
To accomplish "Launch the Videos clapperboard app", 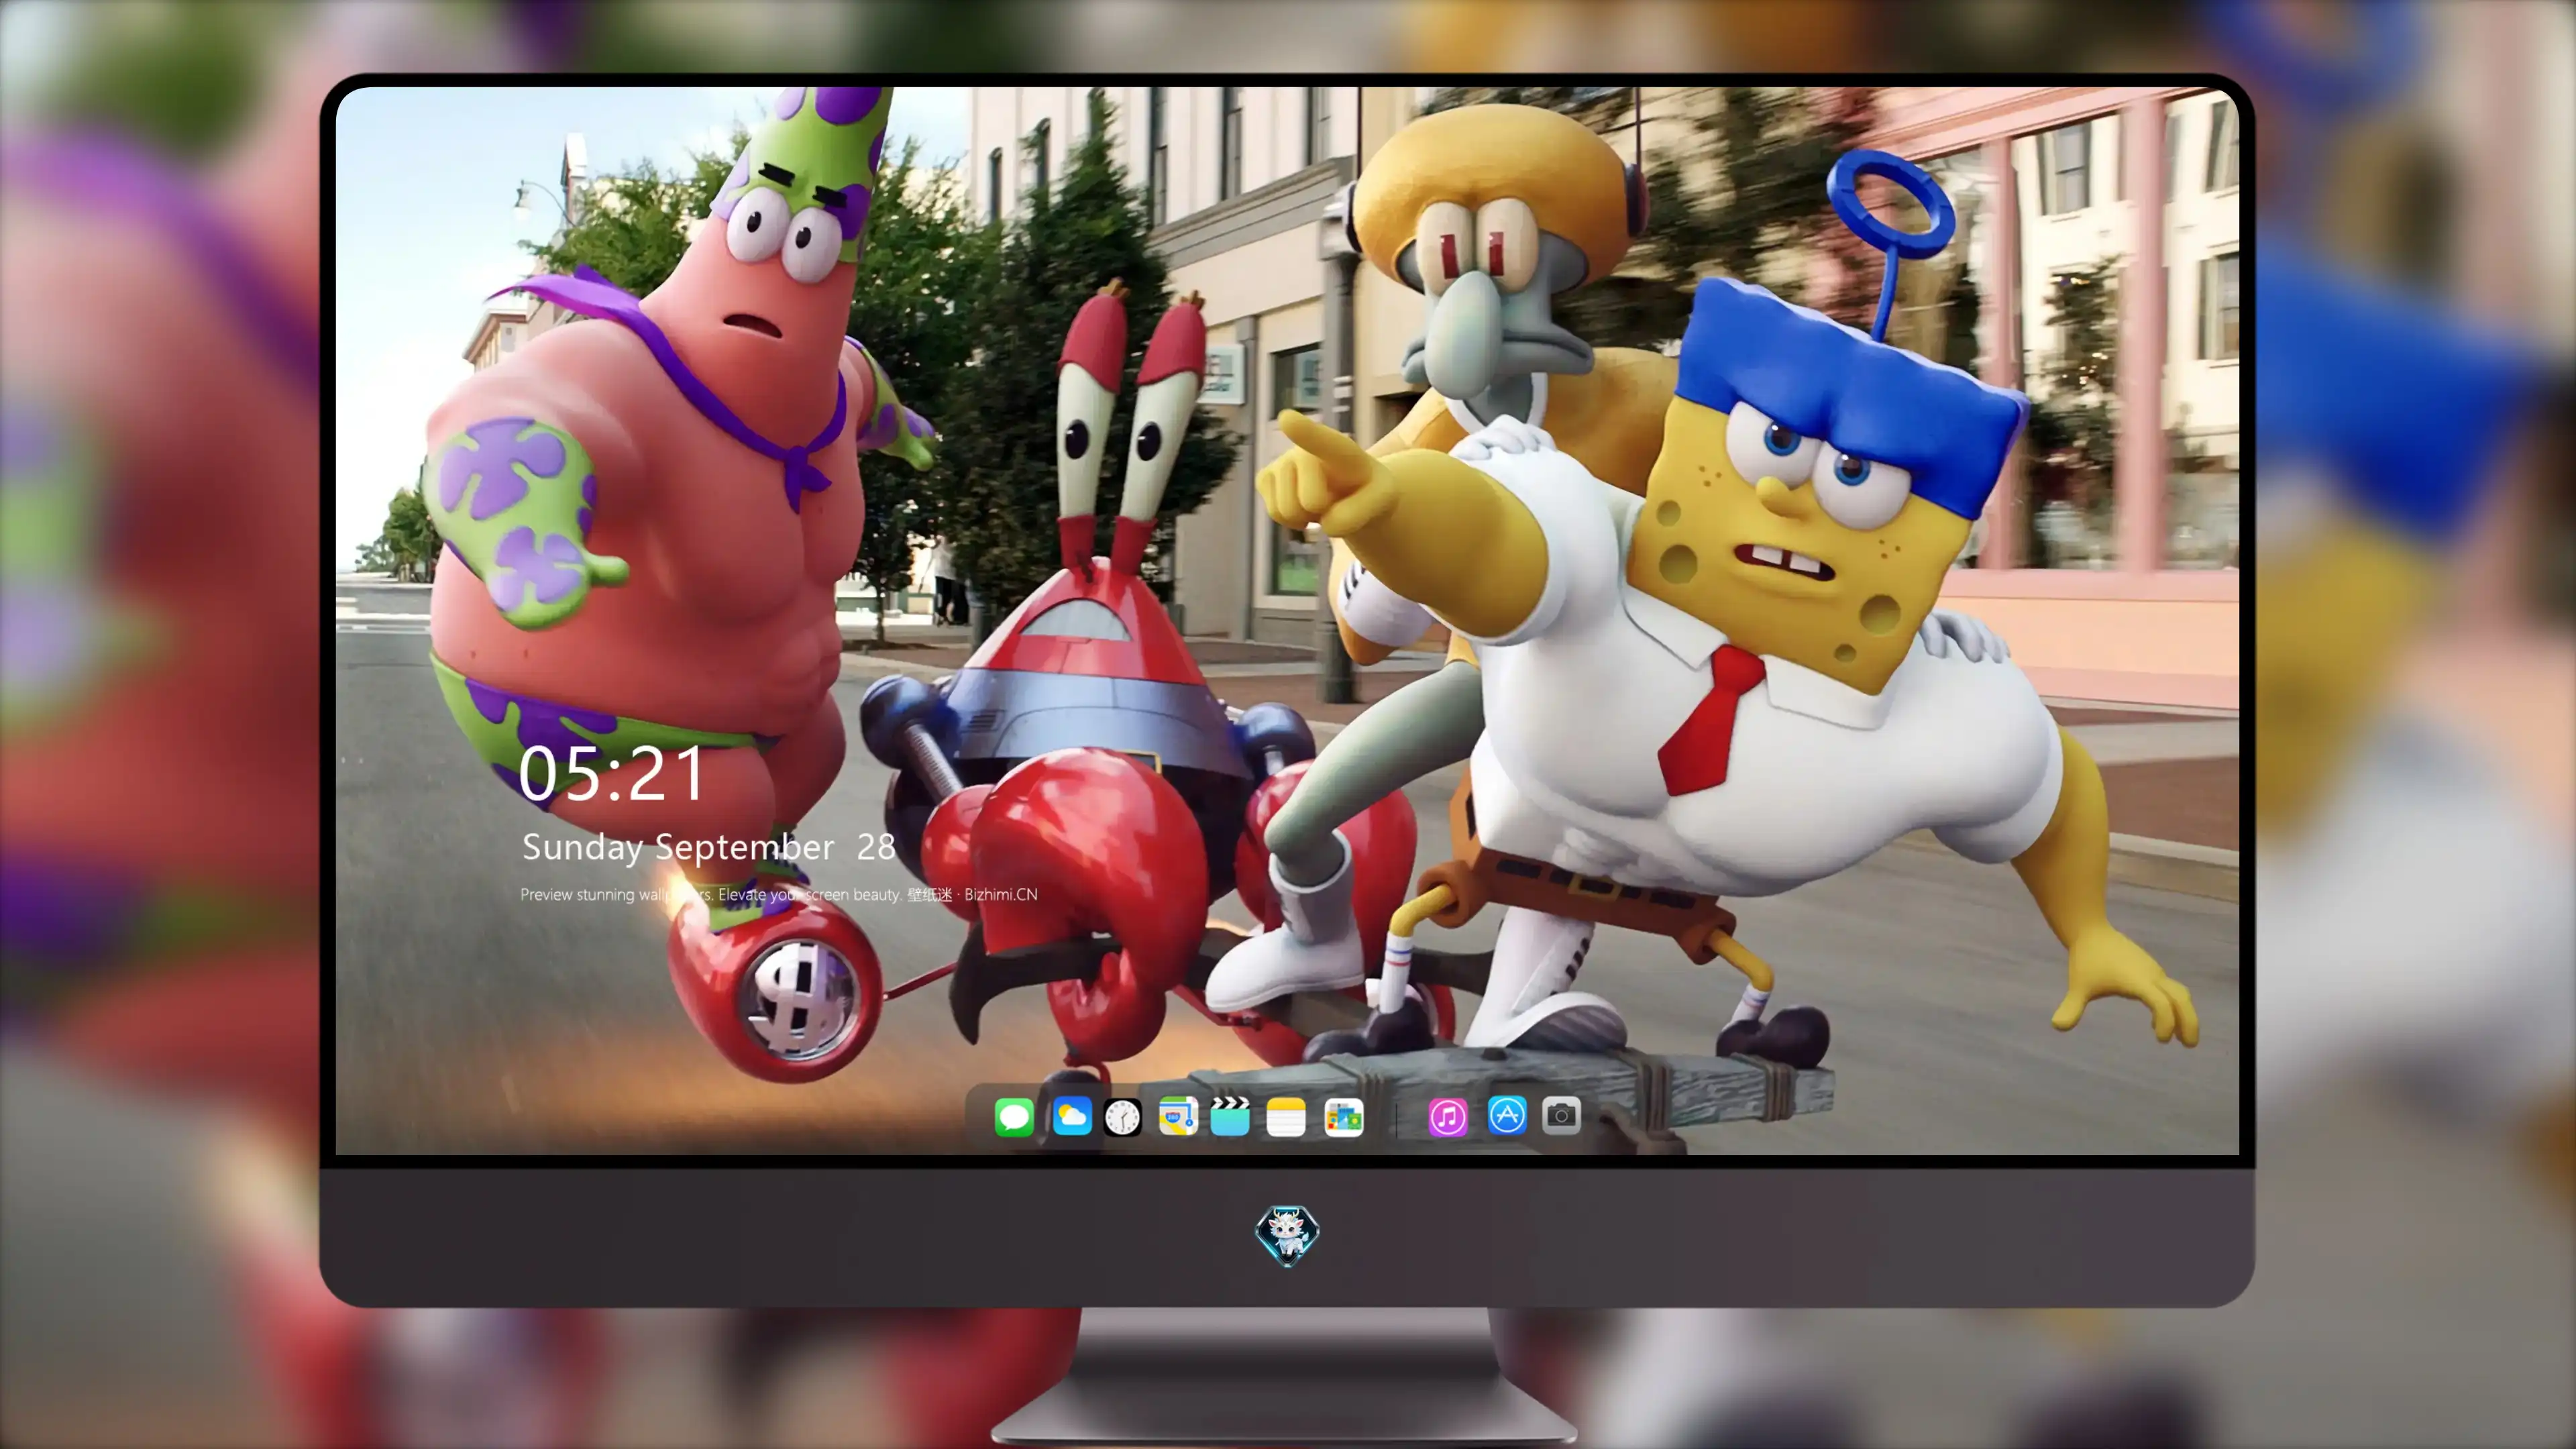I will pos(1230,1116).
